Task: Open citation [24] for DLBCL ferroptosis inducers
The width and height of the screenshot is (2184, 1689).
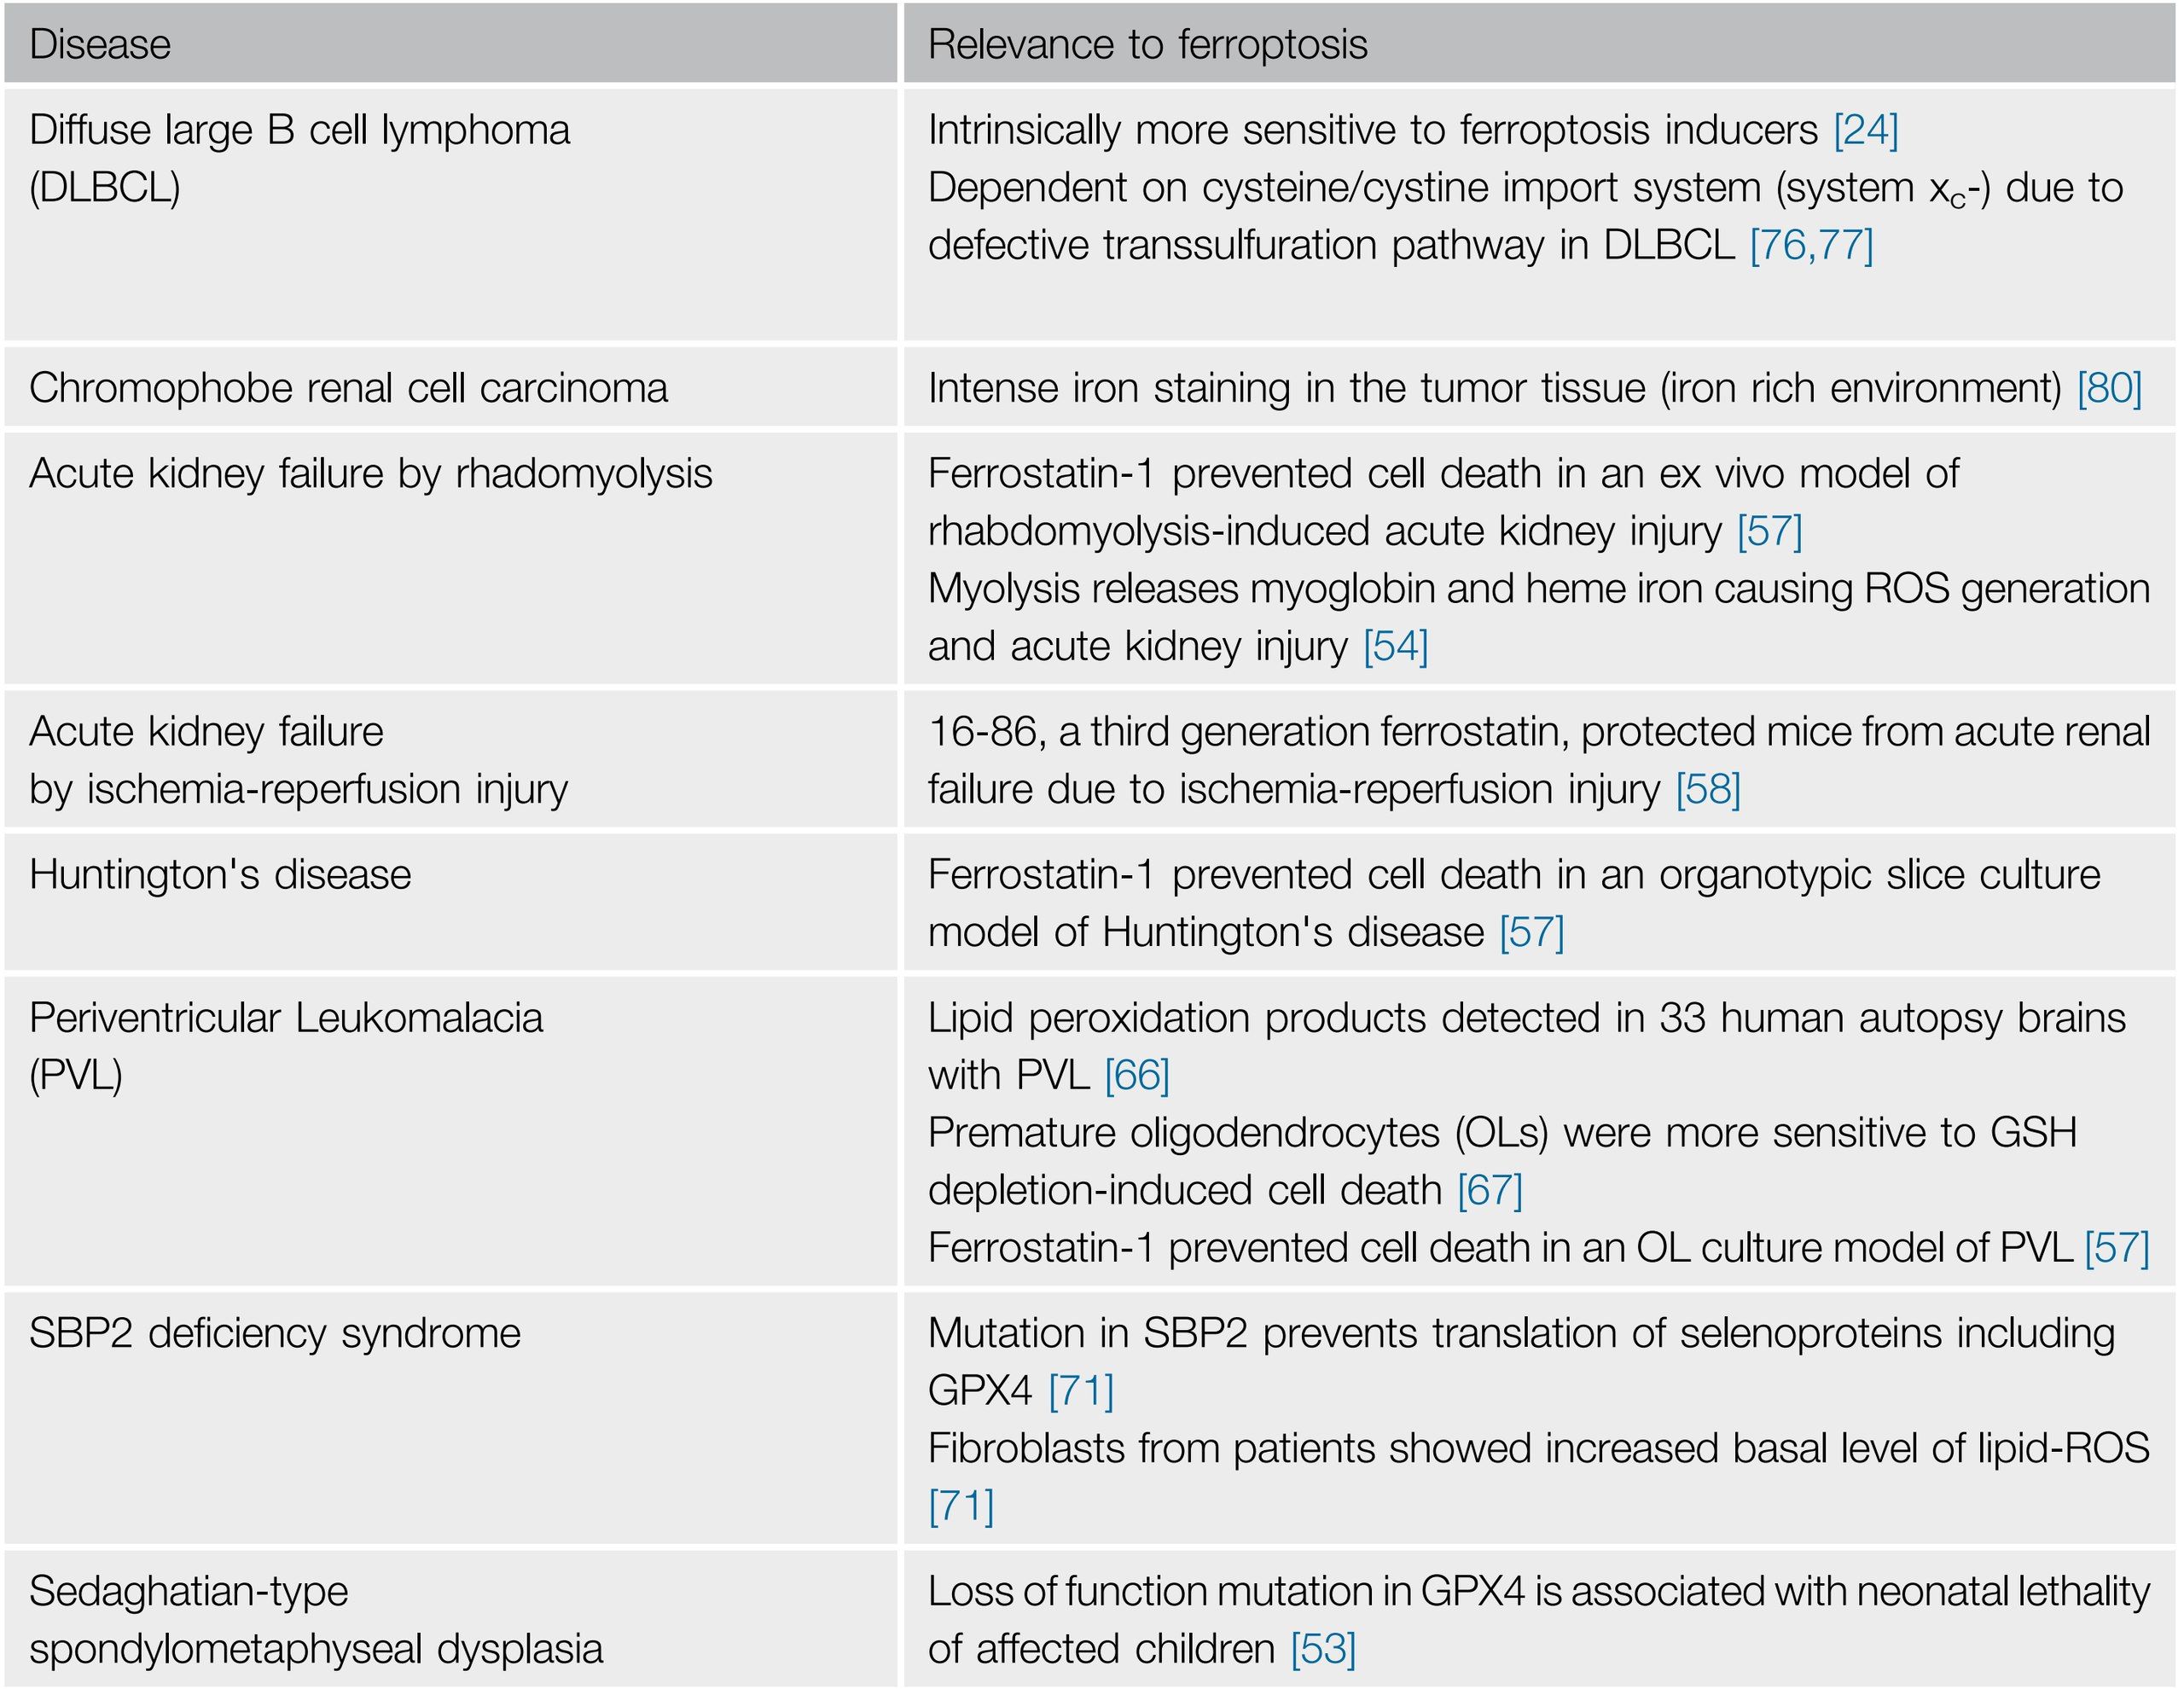Action: (x=1865, y=130)
